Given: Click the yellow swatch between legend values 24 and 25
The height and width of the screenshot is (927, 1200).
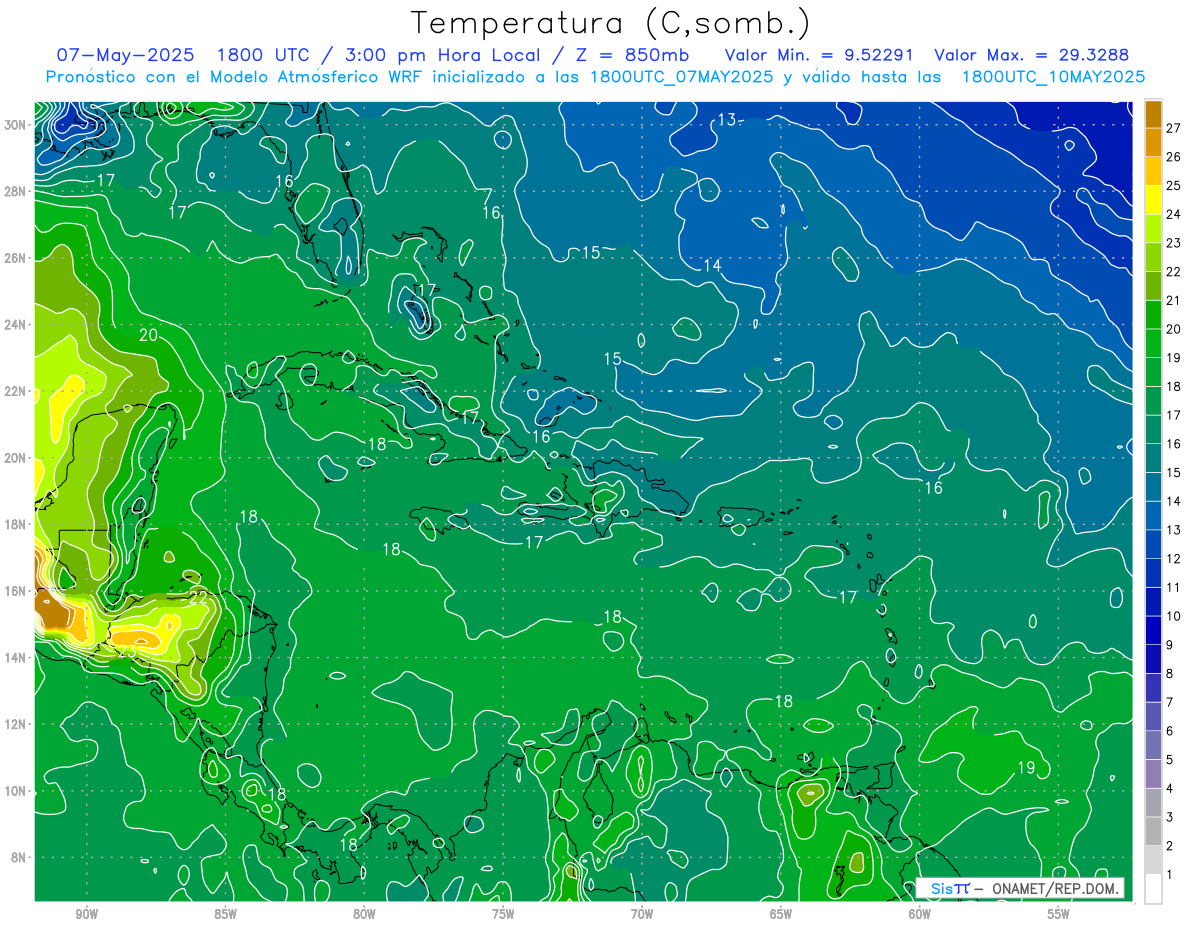Looking at the screenshot, I should coord(1153,200).
